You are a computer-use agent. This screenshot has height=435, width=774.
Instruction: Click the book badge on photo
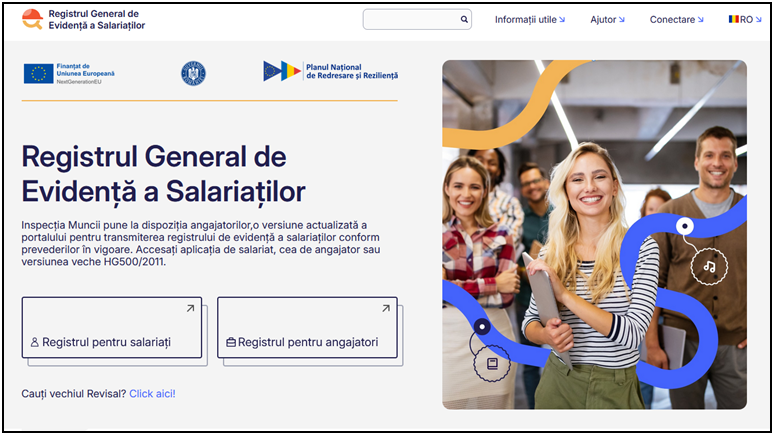(492, 364)
